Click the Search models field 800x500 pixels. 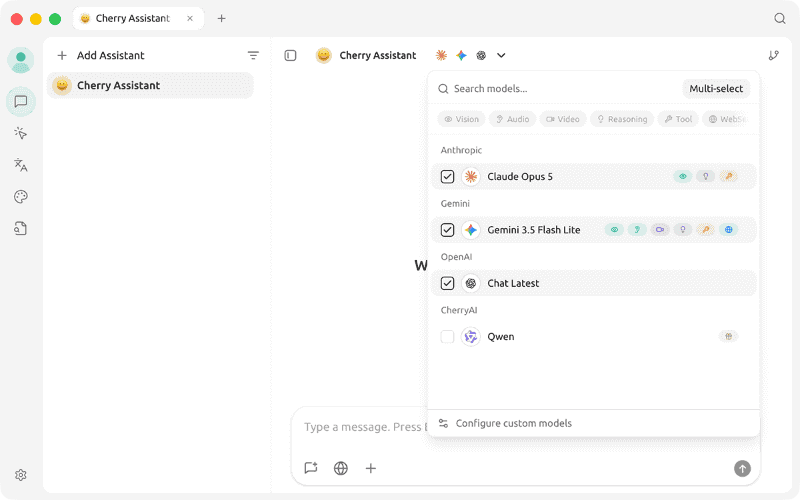556,89
